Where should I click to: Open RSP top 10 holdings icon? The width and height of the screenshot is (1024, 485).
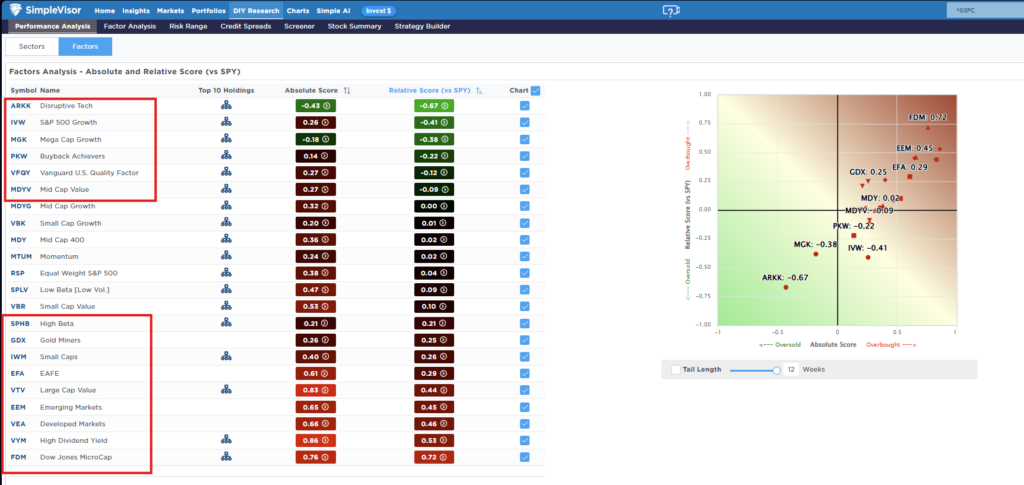226,273
